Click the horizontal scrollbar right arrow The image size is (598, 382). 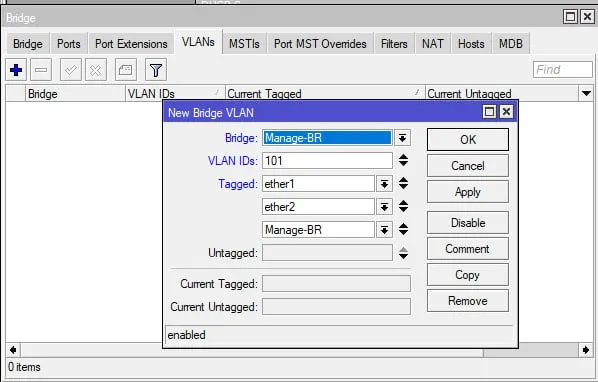pos(586,350)
